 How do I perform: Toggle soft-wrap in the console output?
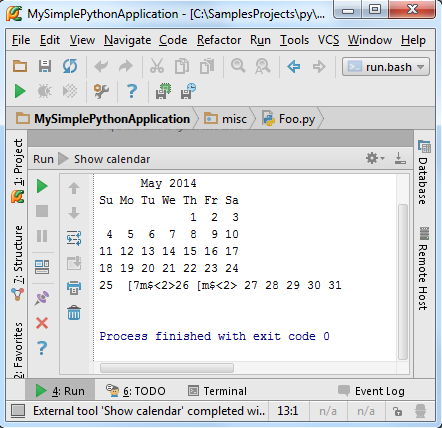pos(74,238)
